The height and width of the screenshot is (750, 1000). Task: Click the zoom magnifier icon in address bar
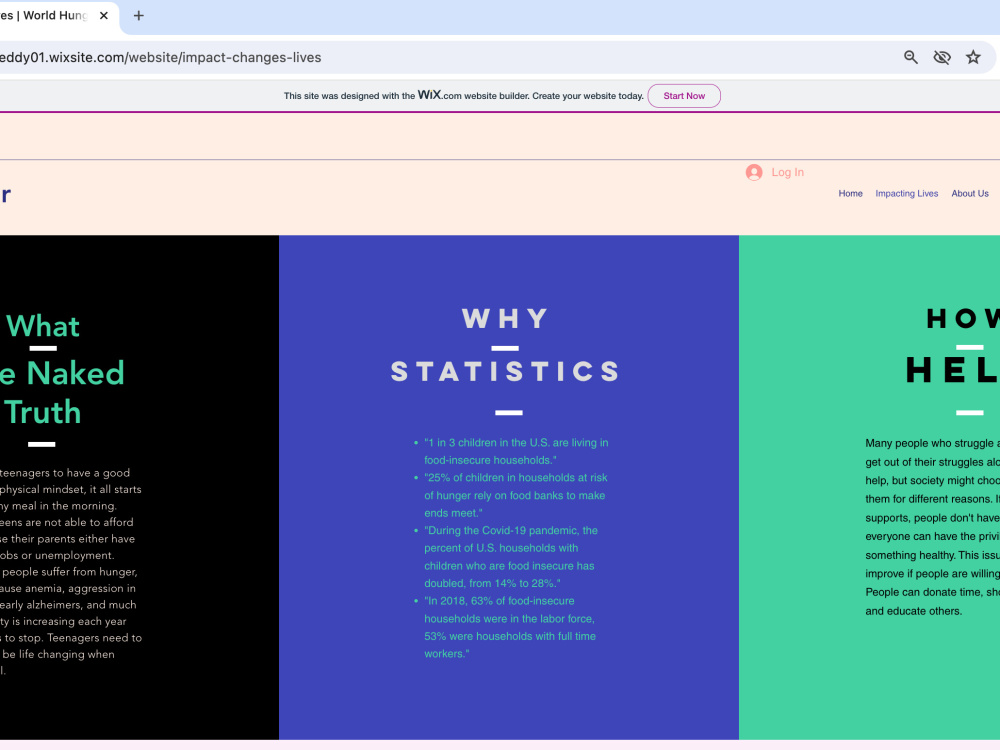(911, 57)
